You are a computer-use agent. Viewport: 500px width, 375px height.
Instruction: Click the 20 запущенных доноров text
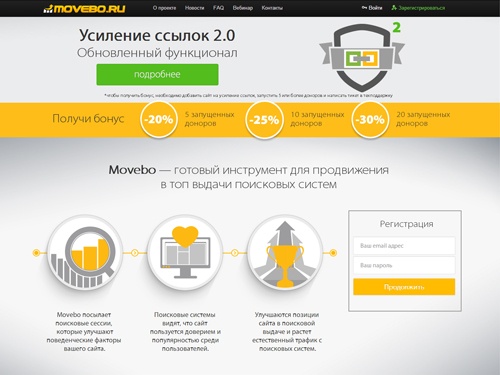click(x=423, y=119)
